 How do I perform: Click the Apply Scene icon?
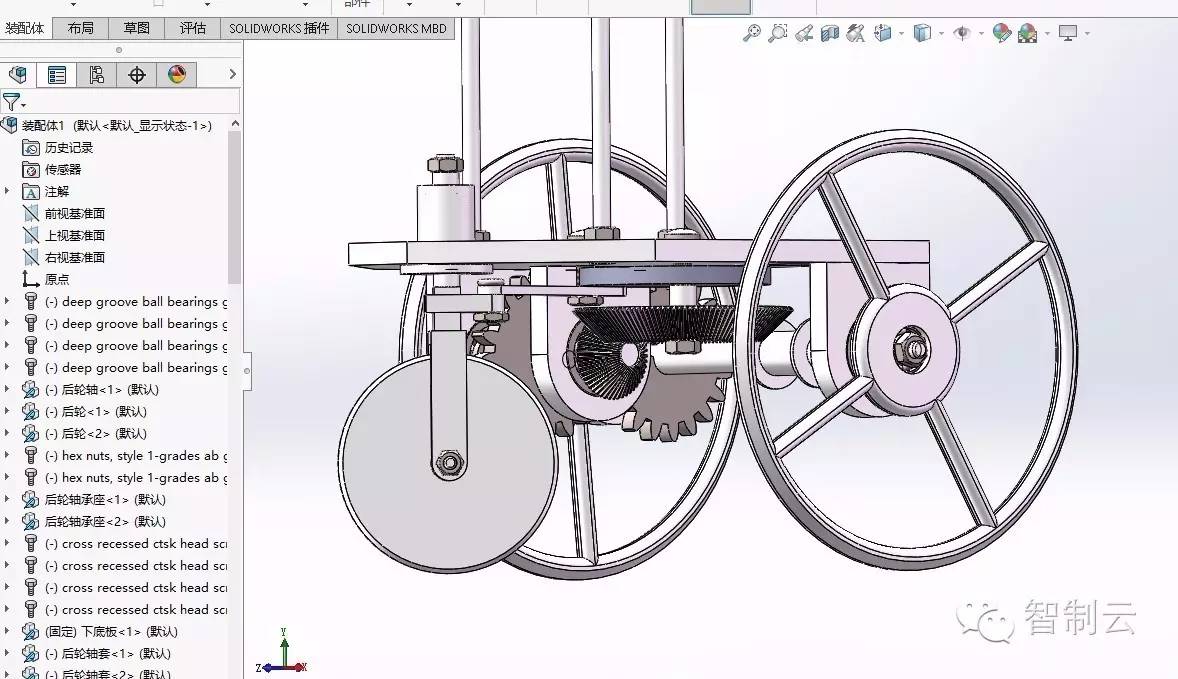pos(1028,33)
